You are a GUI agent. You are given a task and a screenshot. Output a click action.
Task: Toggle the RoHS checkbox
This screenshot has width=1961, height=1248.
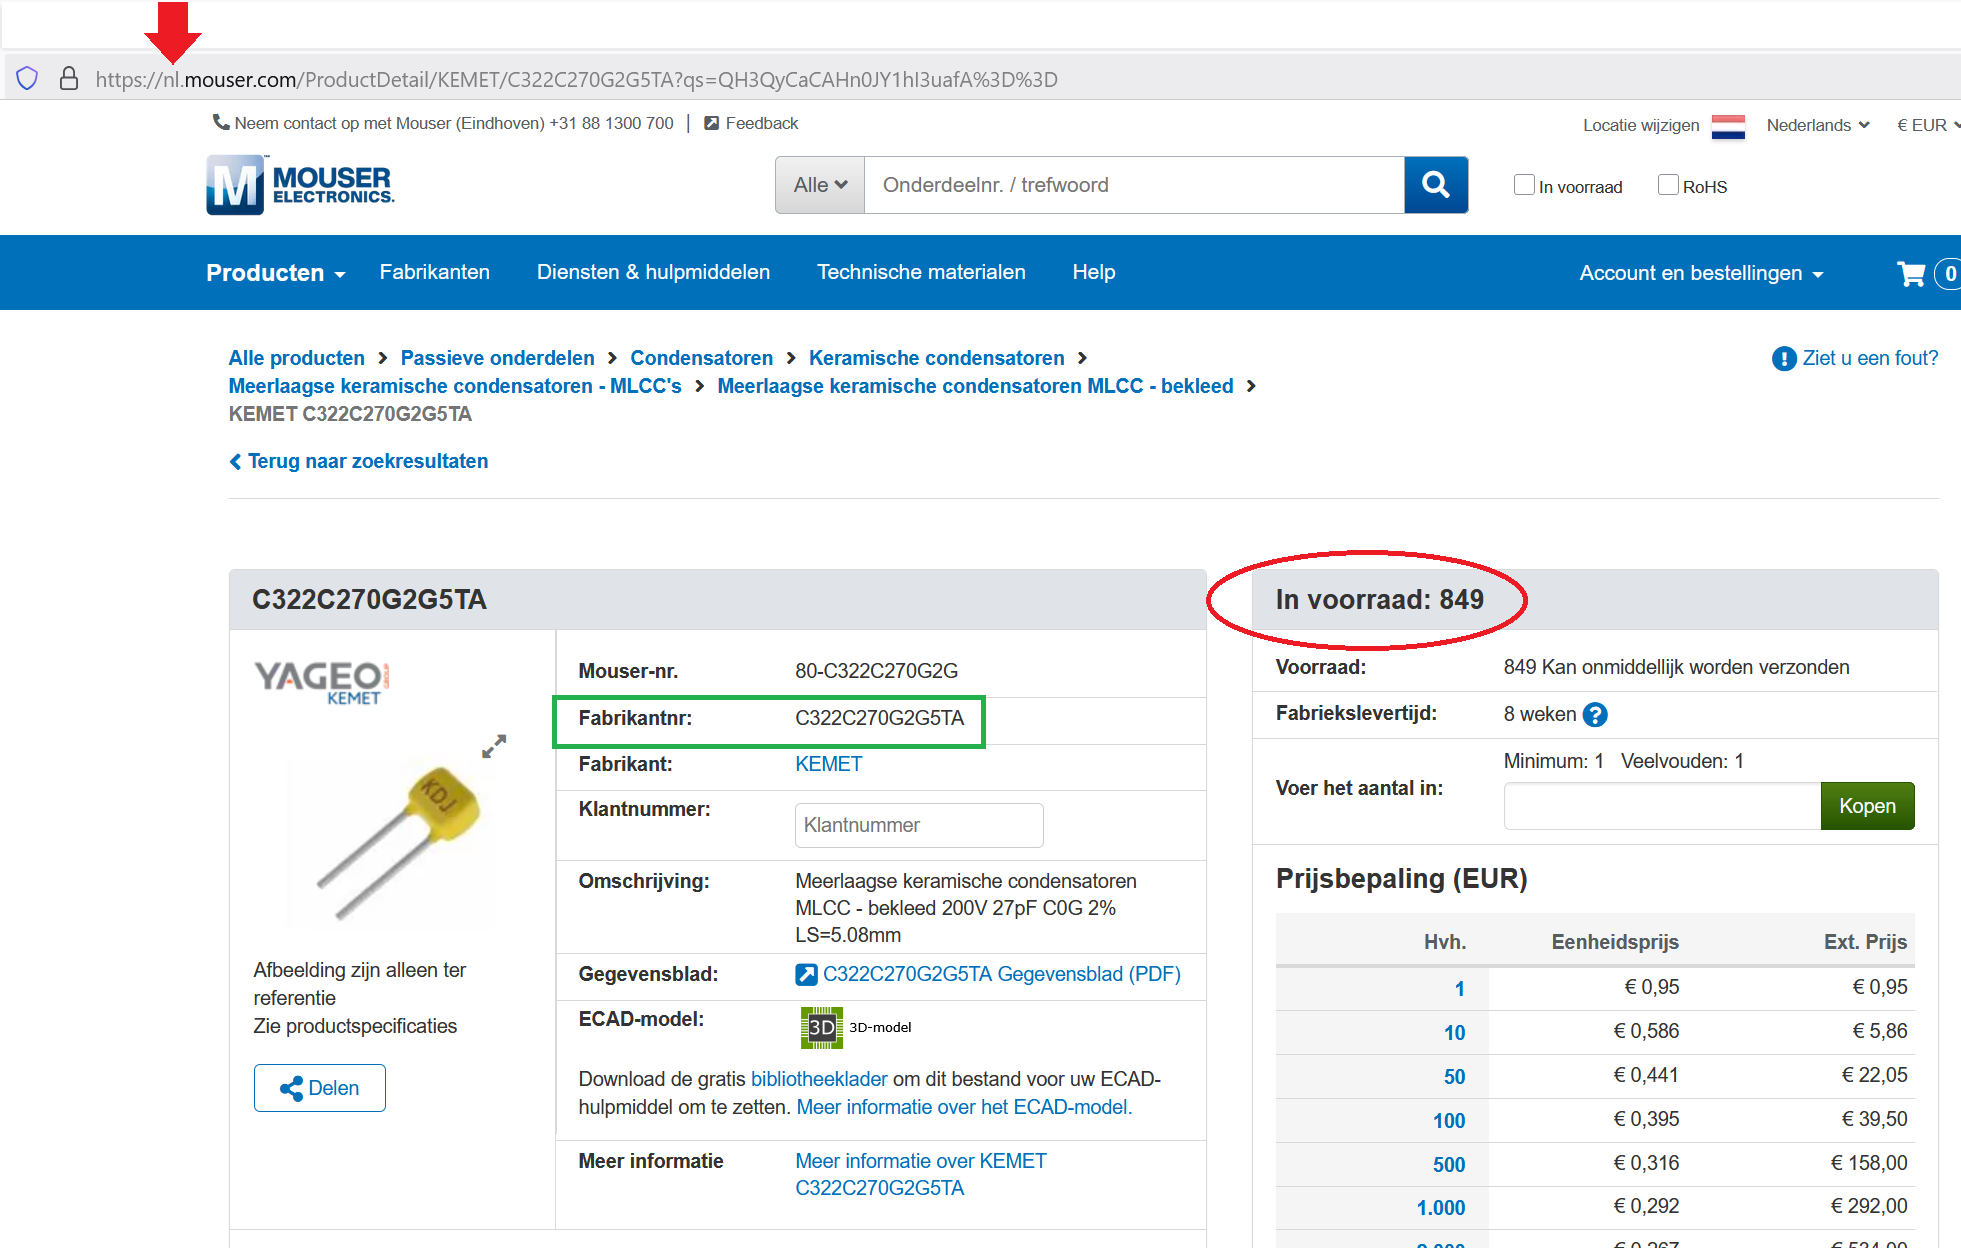(x=1668, y=185)
